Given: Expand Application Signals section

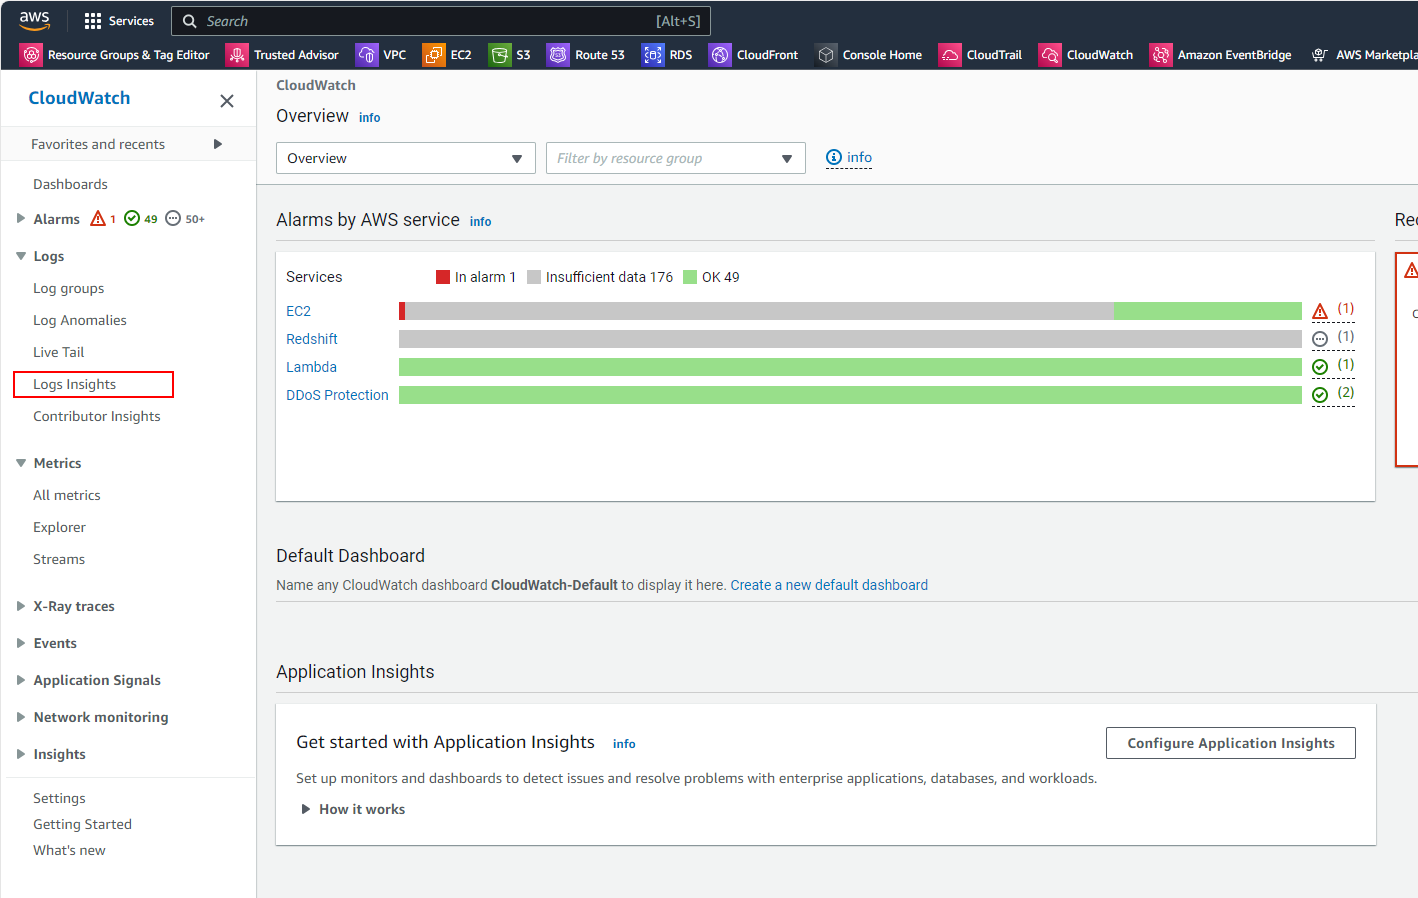Looking at the screenshot, I should pos(21,680).
